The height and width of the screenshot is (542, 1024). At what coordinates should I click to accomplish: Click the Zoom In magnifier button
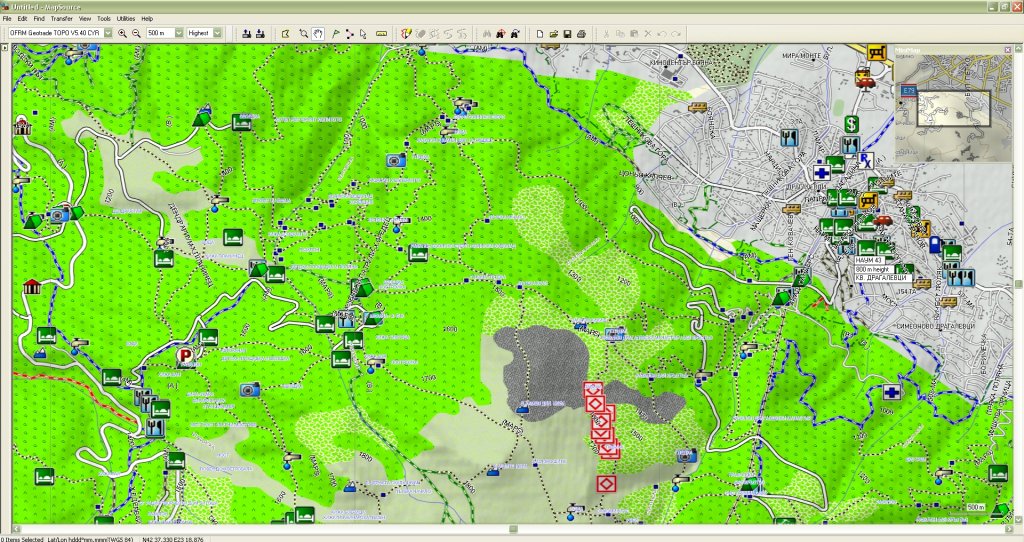122,33
